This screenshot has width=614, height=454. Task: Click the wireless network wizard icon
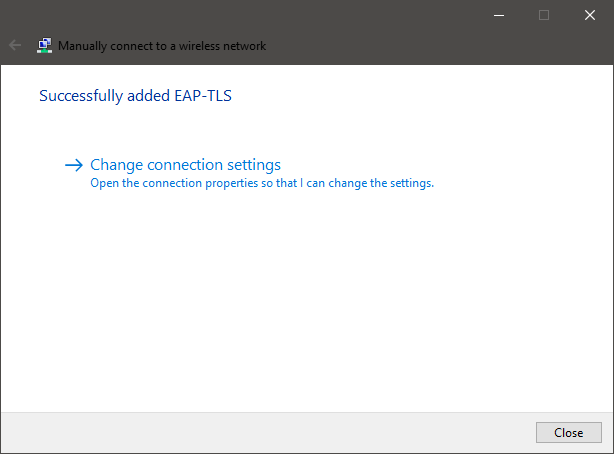45,45
